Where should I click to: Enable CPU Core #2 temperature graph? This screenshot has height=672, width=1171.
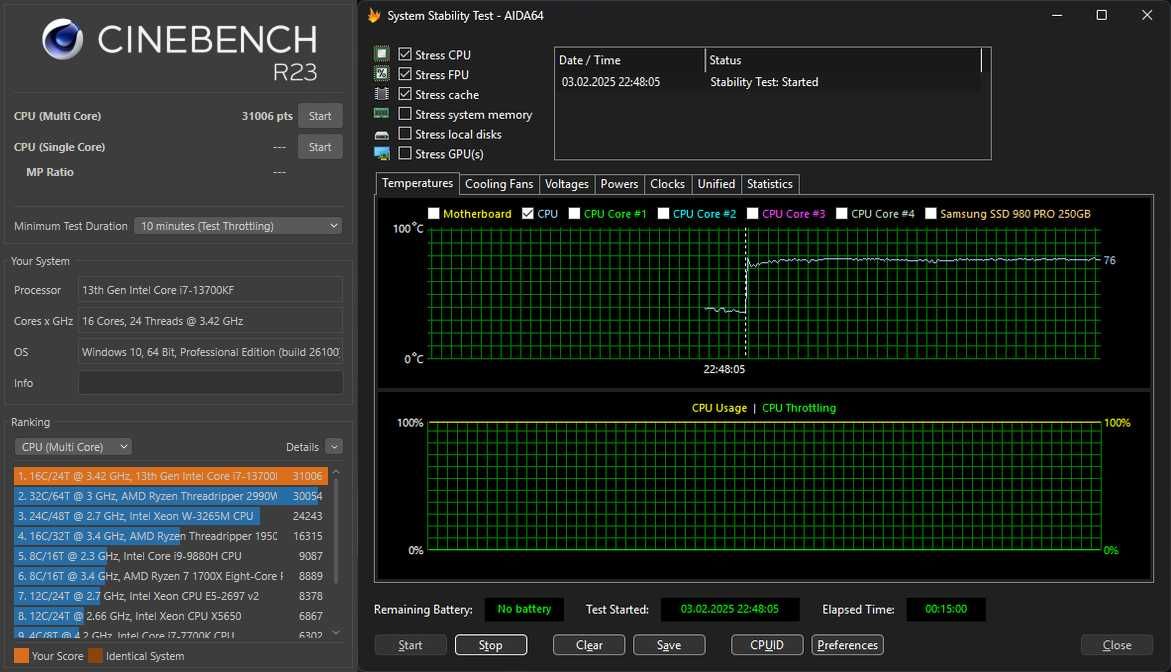click(663, 214)
